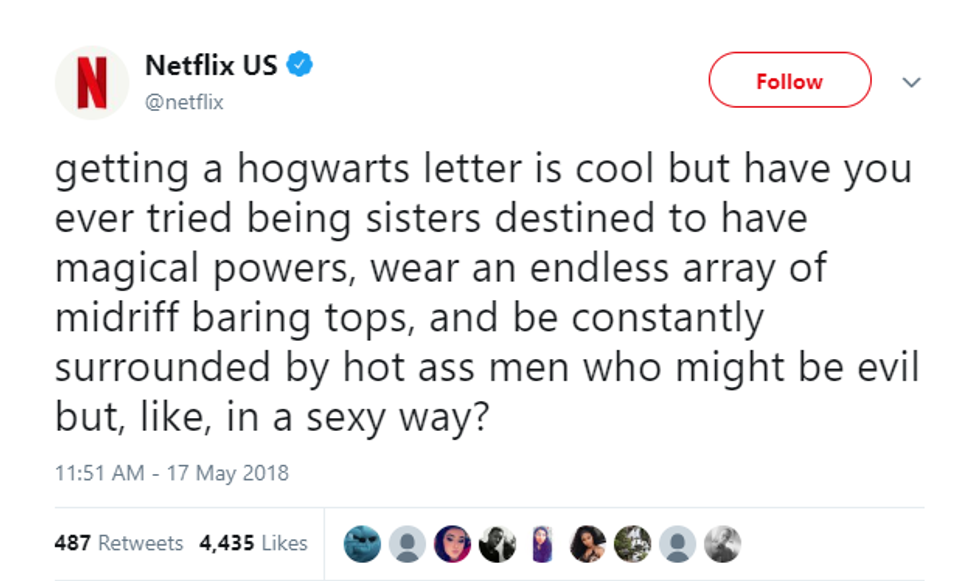The width and height of the screenshot is (980, 581).
Task: View the 4,435 Likes list
Action: pos(253,543)
